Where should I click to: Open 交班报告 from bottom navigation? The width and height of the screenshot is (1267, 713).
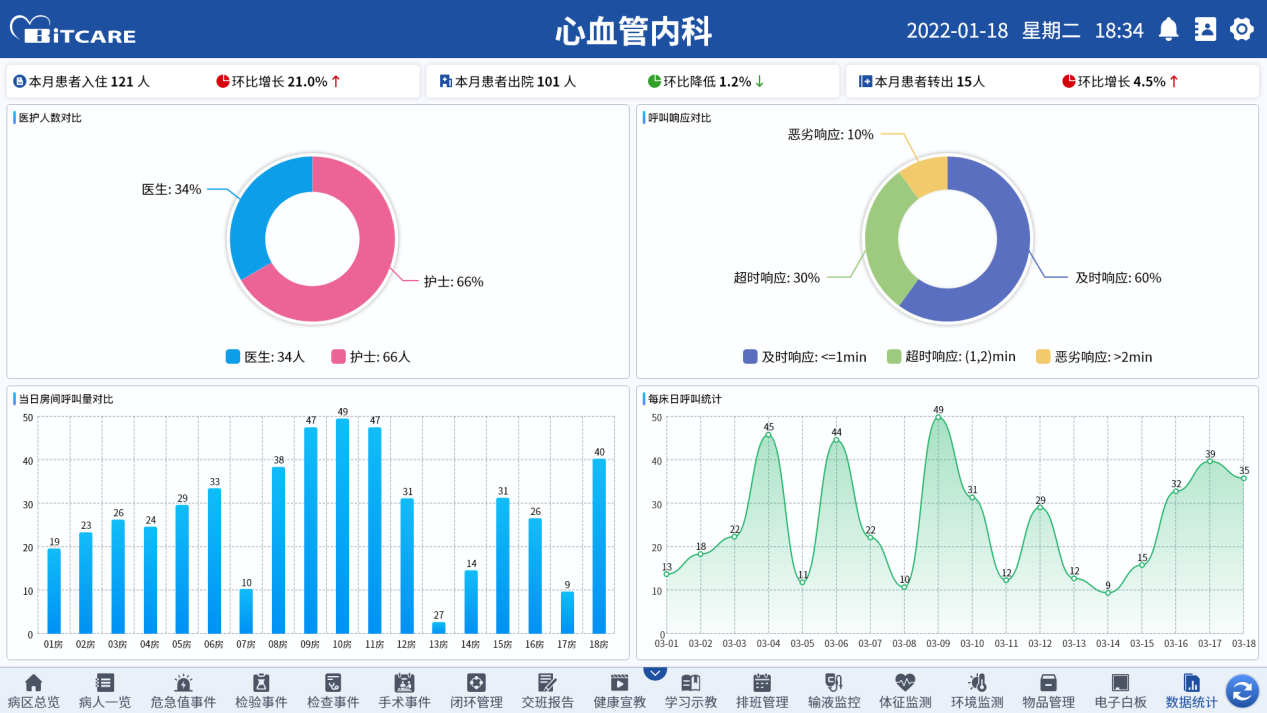tap(547, 691)
